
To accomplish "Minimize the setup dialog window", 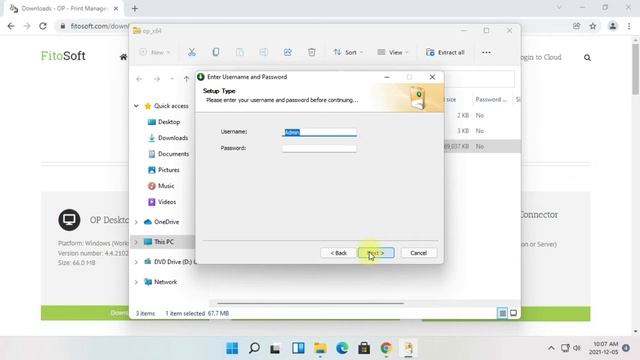I will 387,77.
